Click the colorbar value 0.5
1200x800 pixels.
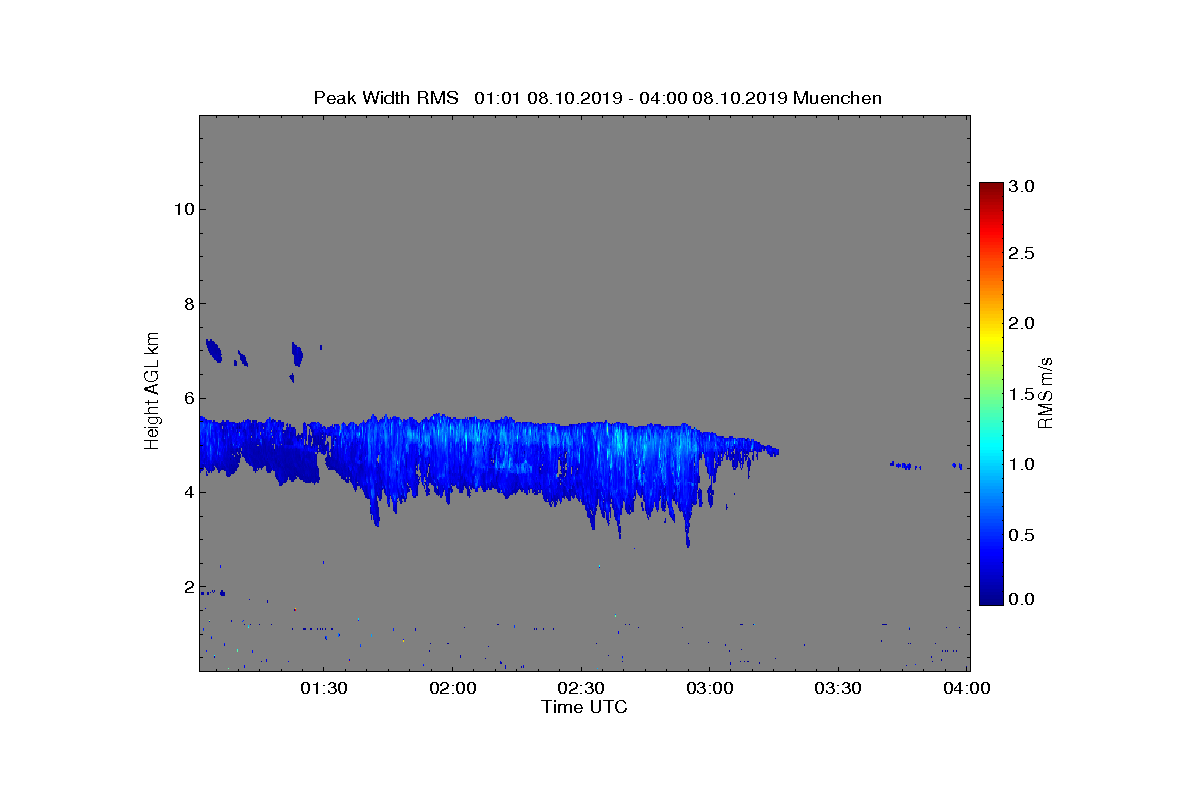(1021, 535)
